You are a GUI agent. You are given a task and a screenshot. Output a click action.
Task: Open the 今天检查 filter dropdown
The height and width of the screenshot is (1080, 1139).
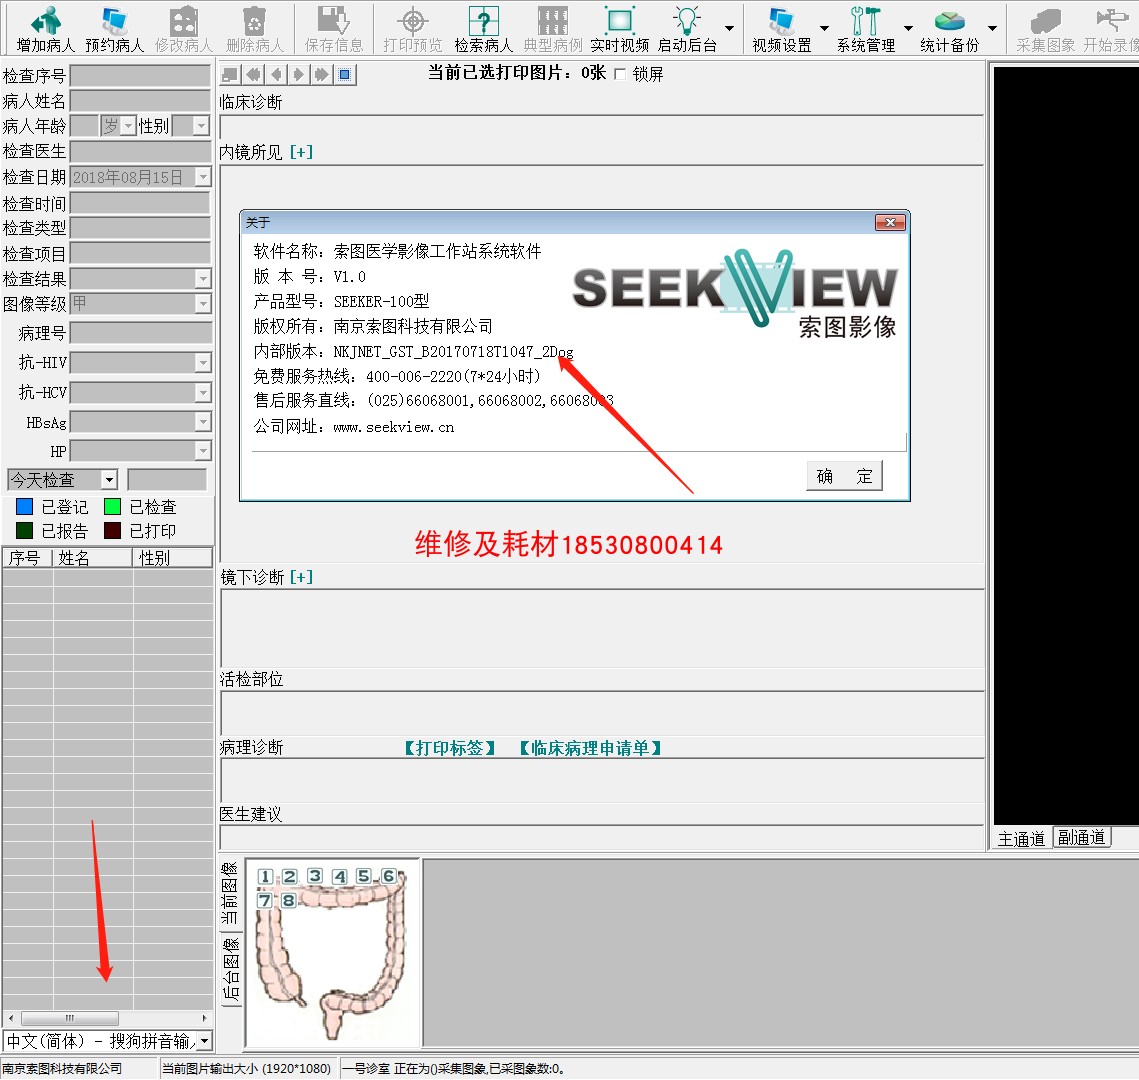(x=109, y=480)
